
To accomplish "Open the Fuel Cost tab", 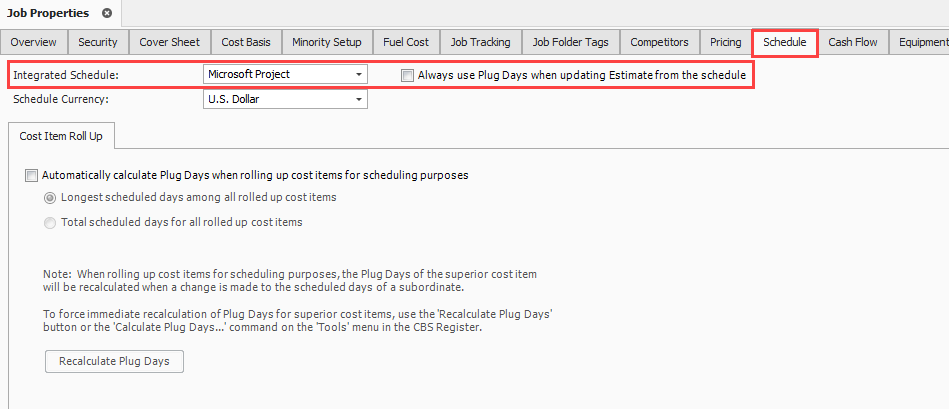I will pos(406,42).
